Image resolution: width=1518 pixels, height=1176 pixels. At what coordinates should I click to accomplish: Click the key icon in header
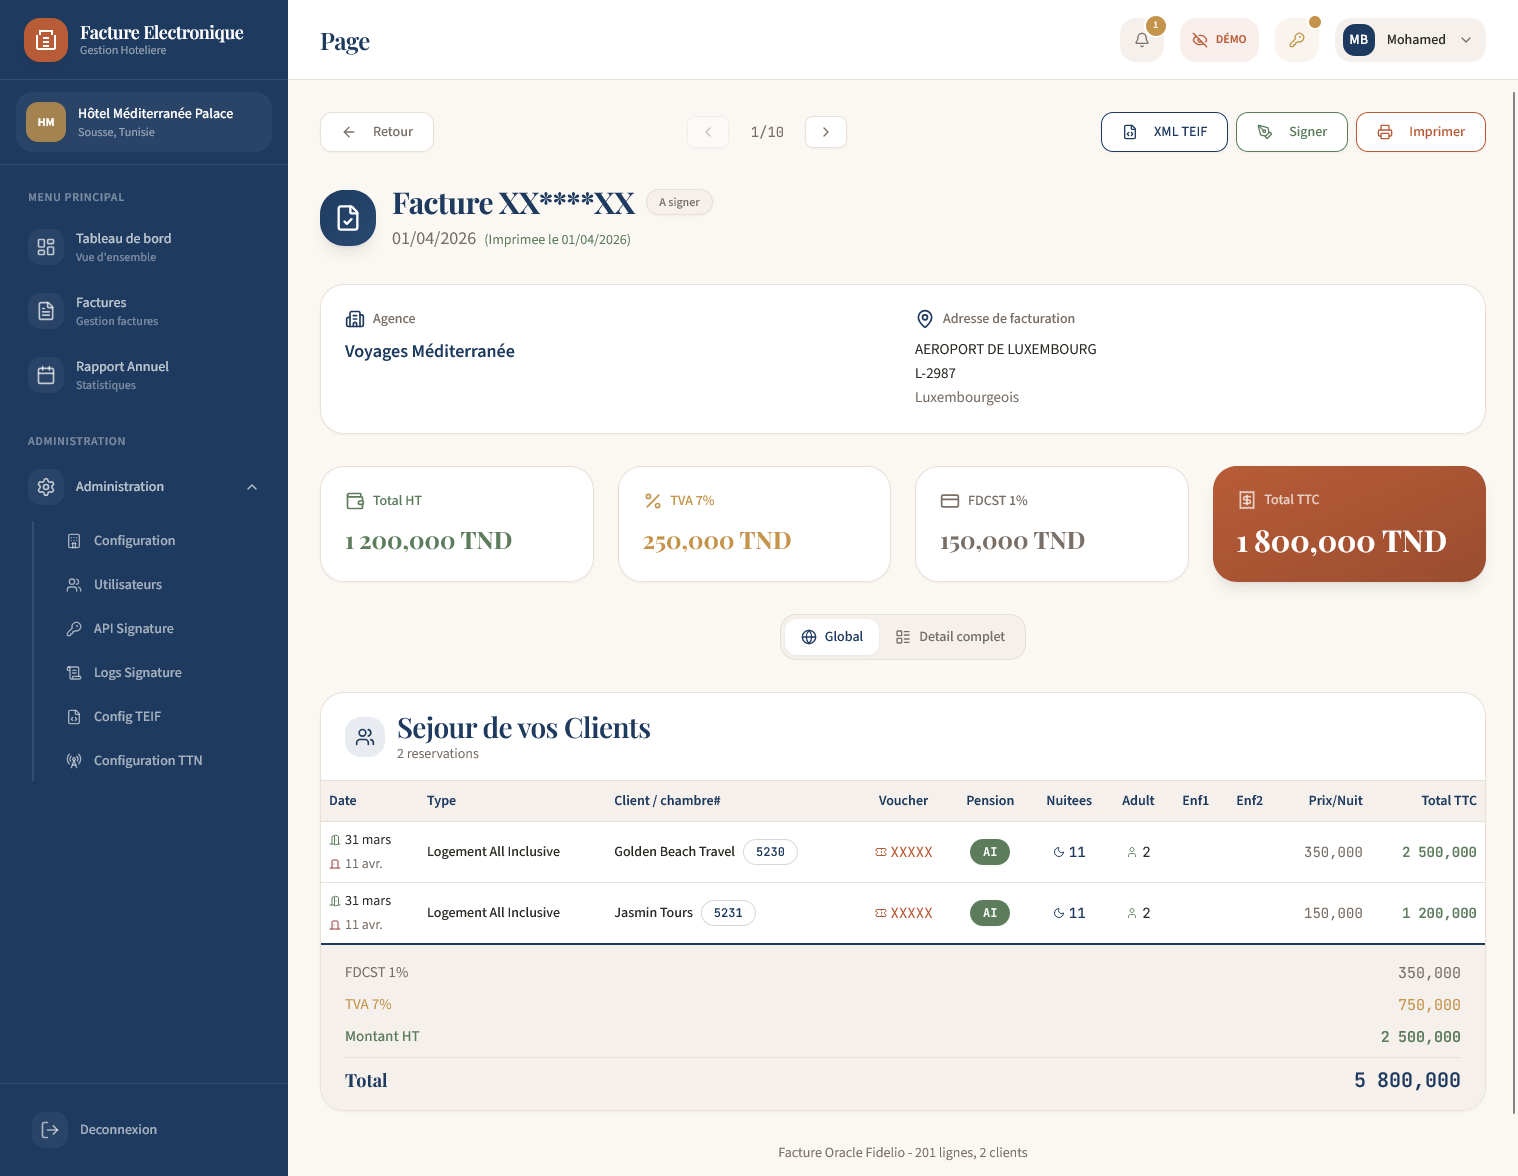(1296, 40)
